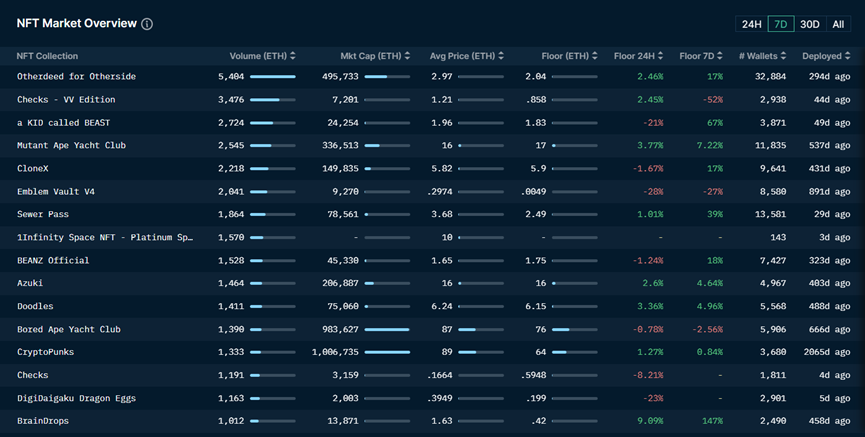Open the CryptoPunks collection row
Screen dimensions: 865x437
click(x=45, y=353)
